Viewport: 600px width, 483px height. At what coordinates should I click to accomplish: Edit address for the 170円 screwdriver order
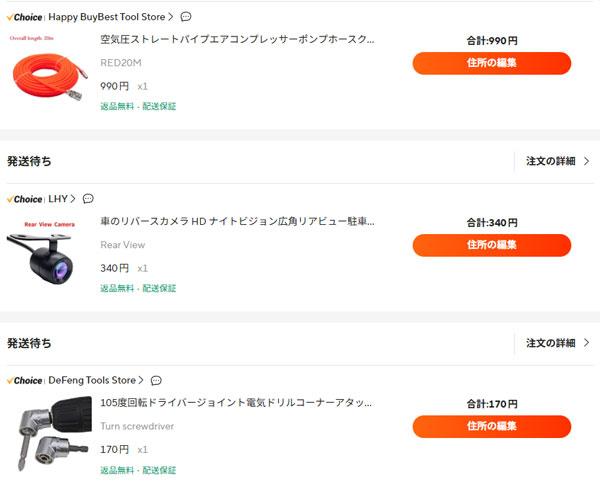pyautogui.click(x=491, y=426)
